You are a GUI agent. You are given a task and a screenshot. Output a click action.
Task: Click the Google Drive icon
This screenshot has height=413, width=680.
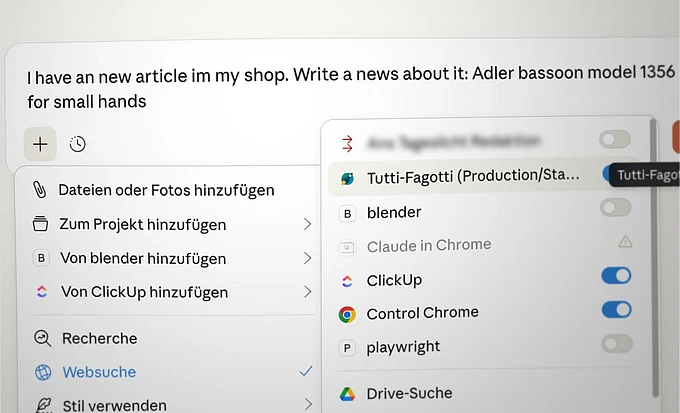[x=347, y=394]
